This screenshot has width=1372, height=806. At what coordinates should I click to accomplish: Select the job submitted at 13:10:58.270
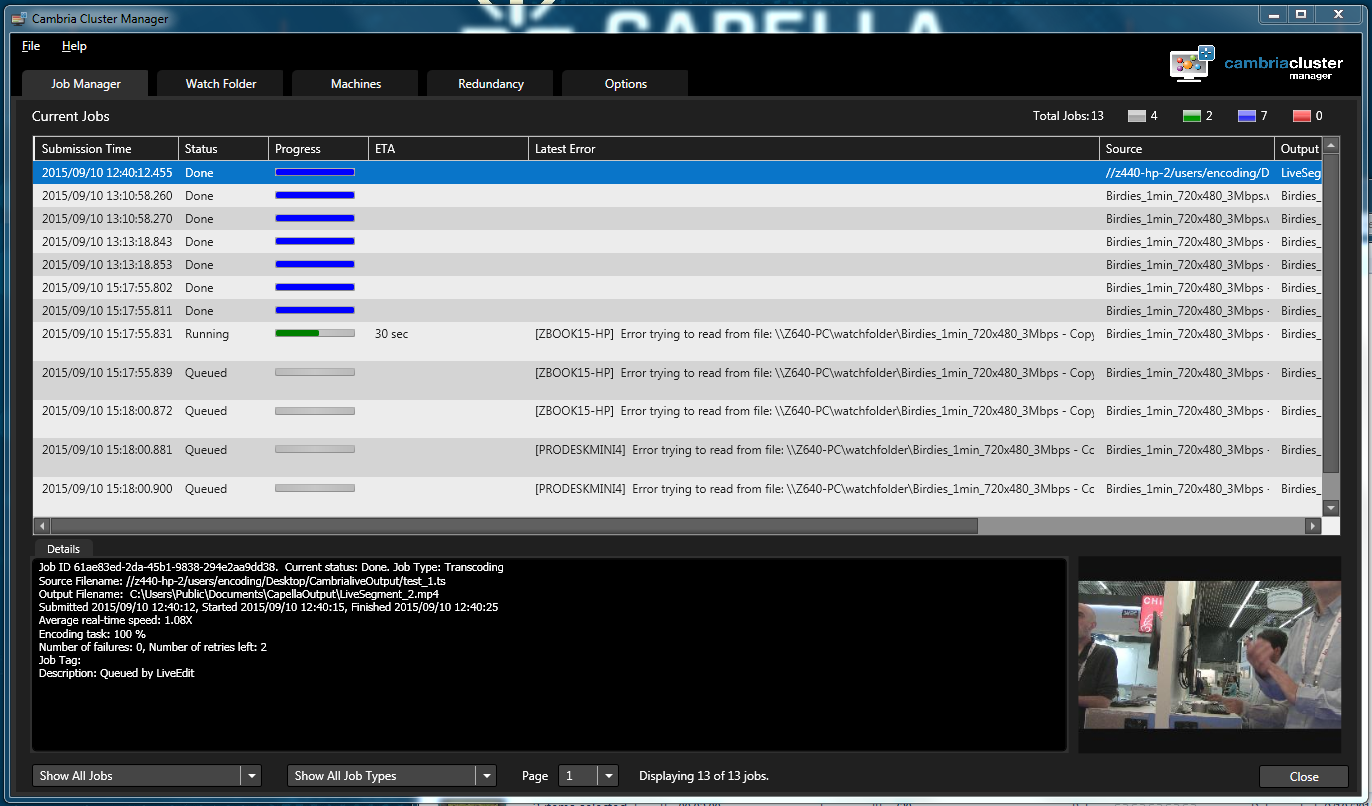678,219
